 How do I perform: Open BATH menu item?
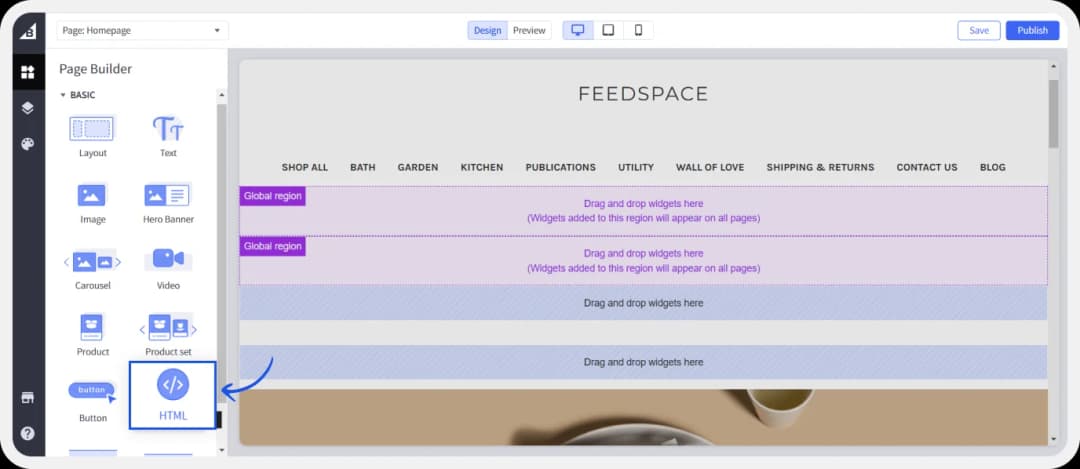click(x=363, y=167)
